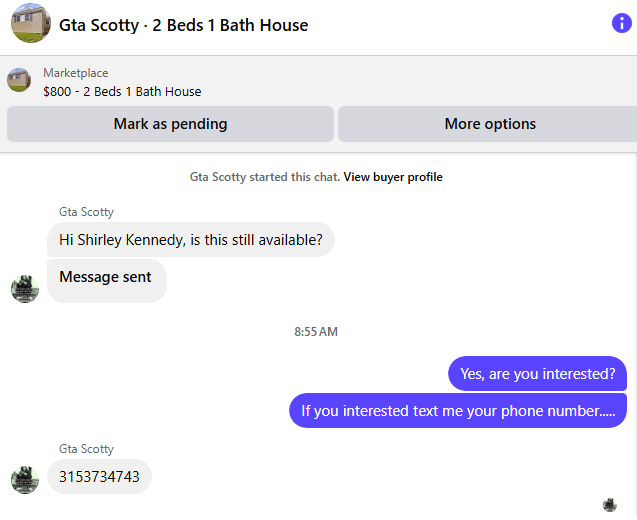
Task: Select the Message sent bubble
Action: [x=106, y=277]
